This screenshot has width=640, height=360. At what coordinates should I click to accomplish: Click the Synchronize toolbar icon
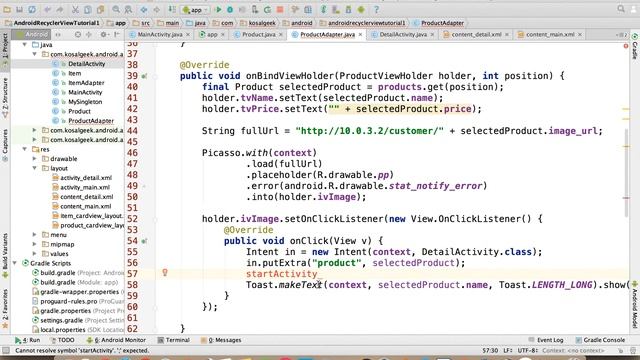point(32,9)
